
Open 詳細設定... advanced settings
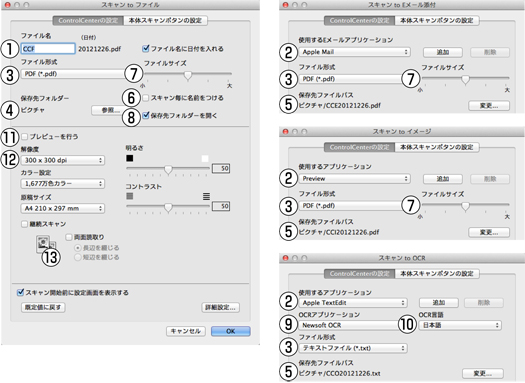tap(221, 307)
